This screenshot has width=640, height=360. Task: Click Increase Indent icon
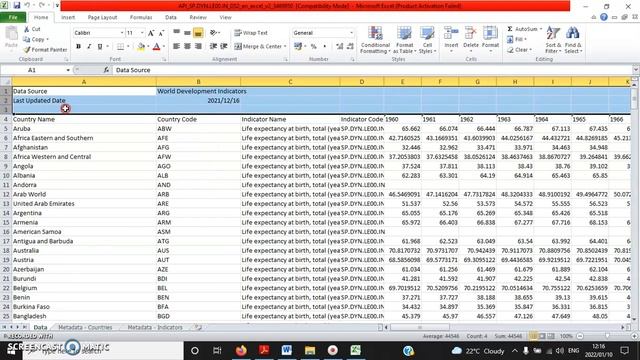point(224,47)
